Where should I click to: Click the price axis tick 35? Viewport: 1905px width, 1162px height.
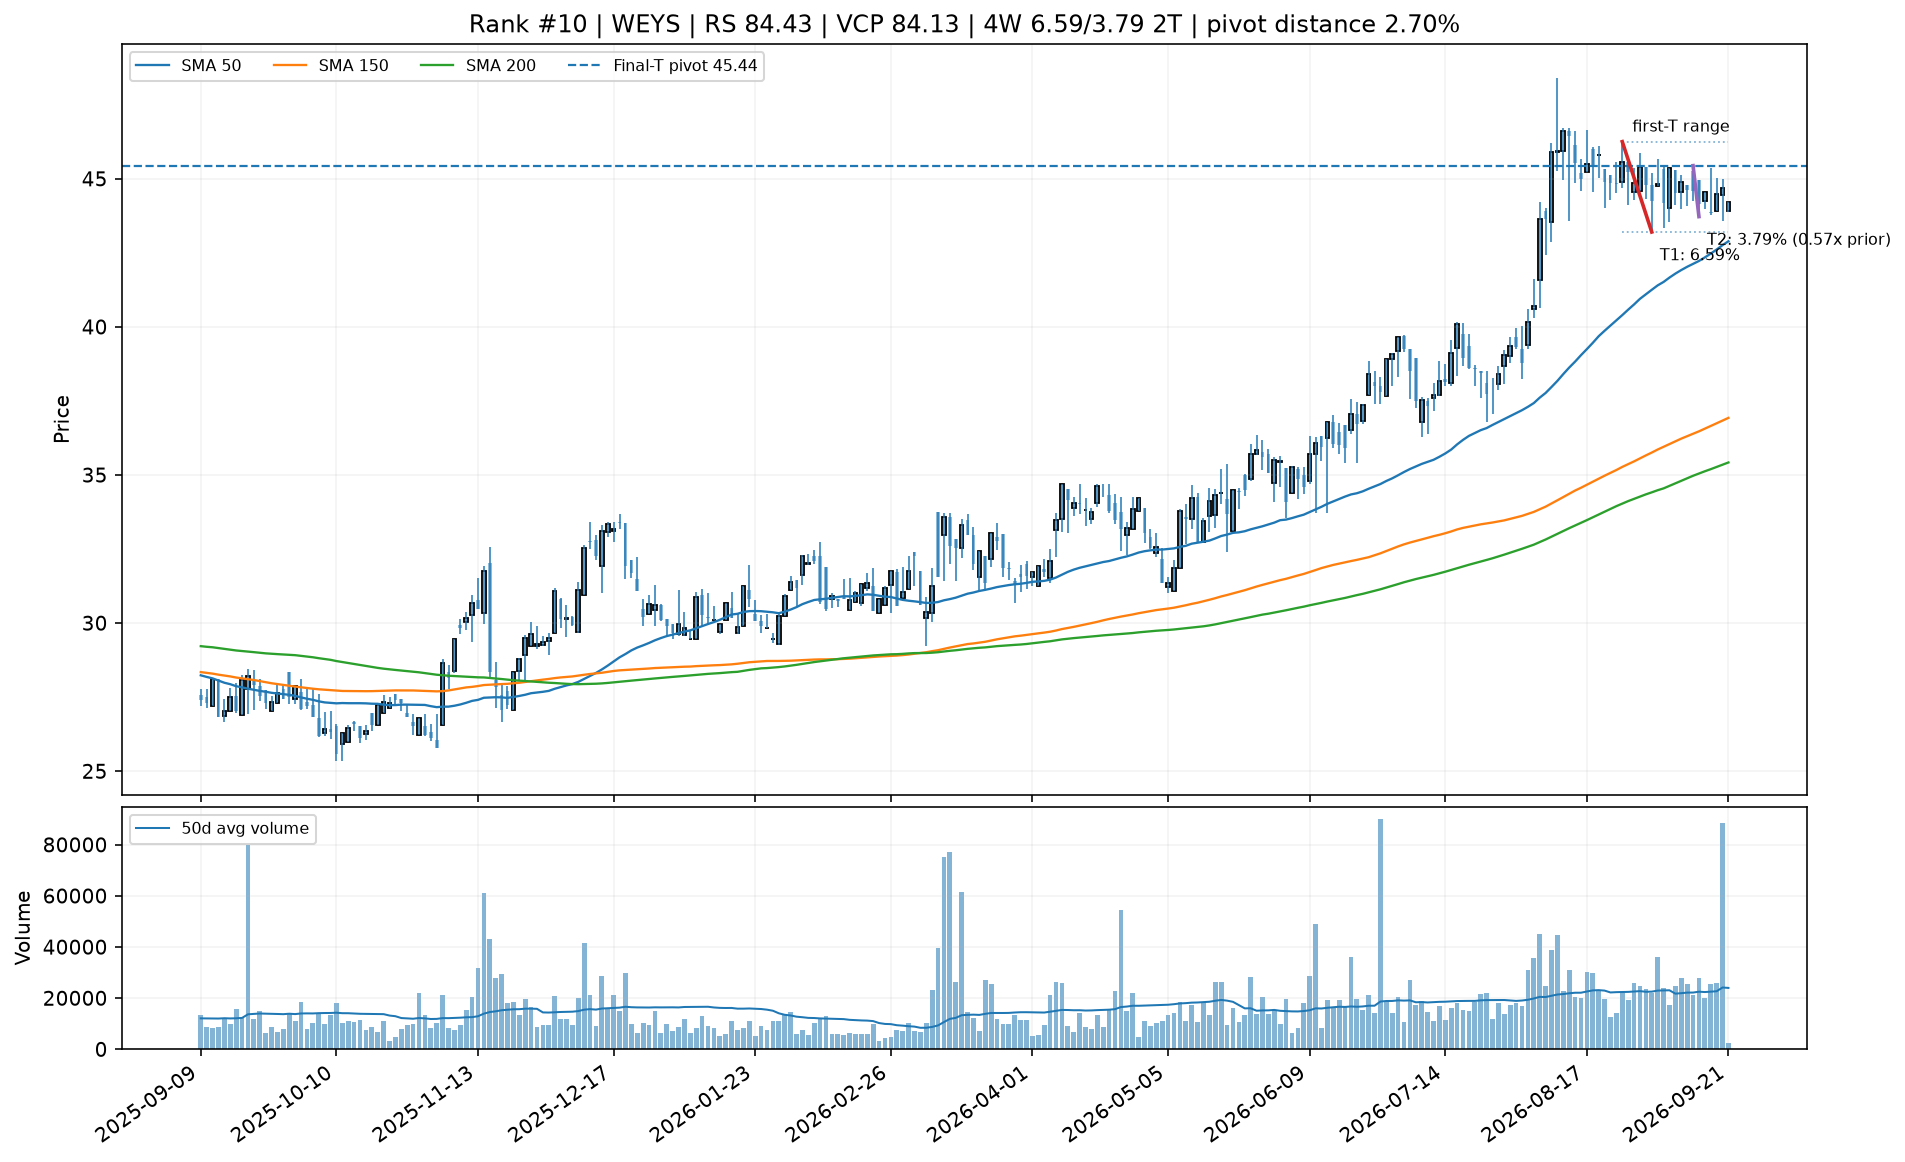[97, 475]
